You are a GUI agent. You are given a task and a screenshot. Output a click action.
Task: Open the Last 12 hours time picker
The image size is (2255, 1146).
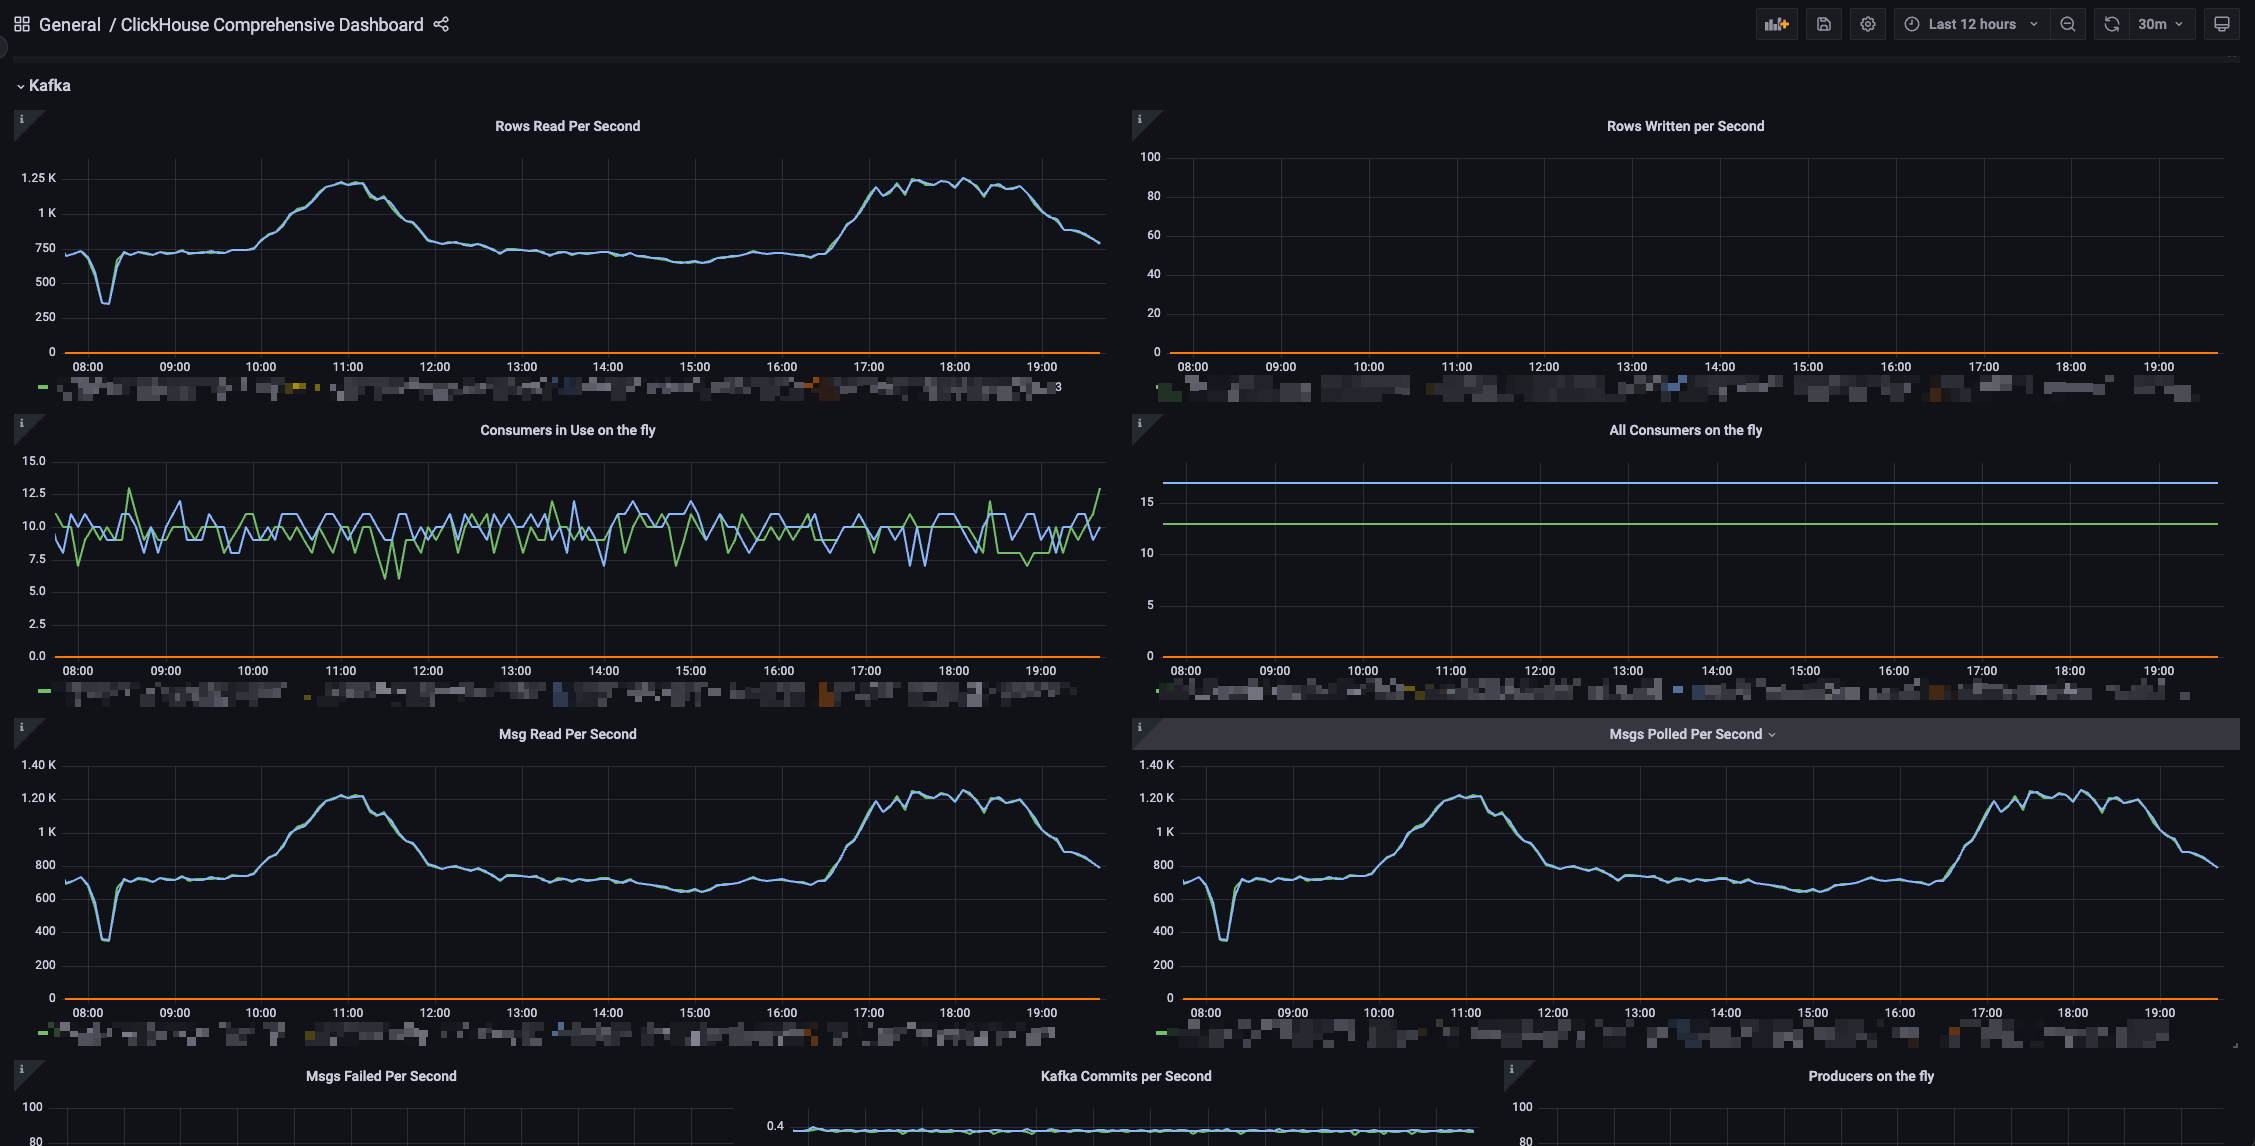click(x=1971, y=24)
